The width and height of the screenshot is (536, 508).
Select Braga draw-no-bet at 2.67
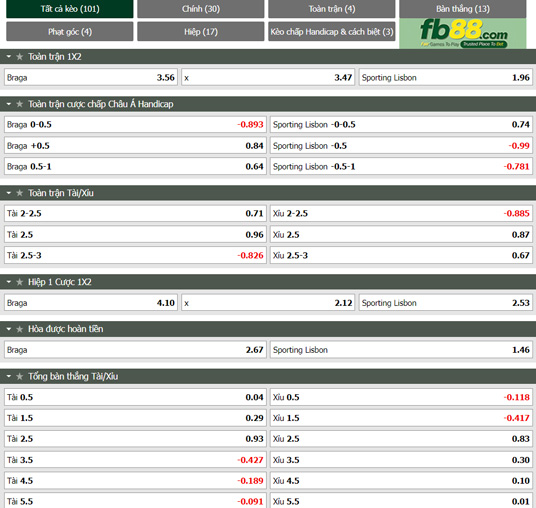pyautogui.click(x=135, y=350)
